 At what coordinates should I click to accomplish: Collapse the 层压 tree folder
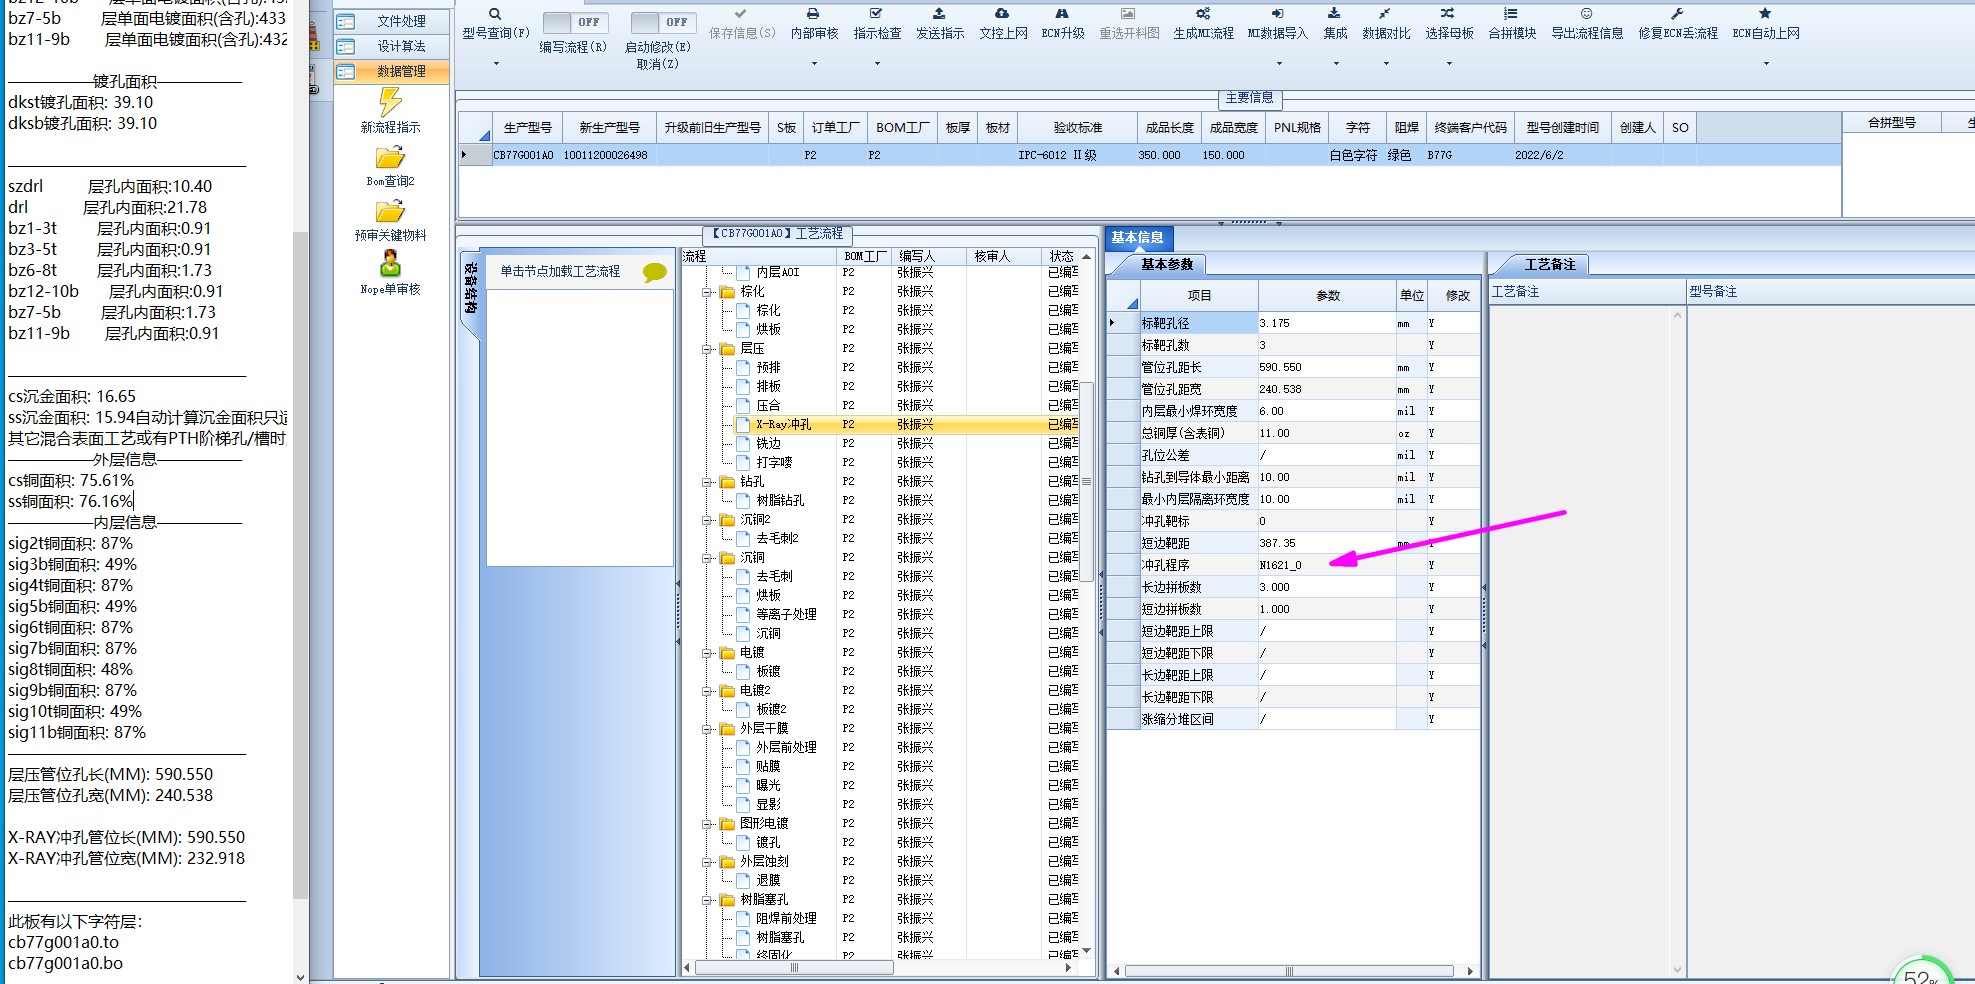707,349
